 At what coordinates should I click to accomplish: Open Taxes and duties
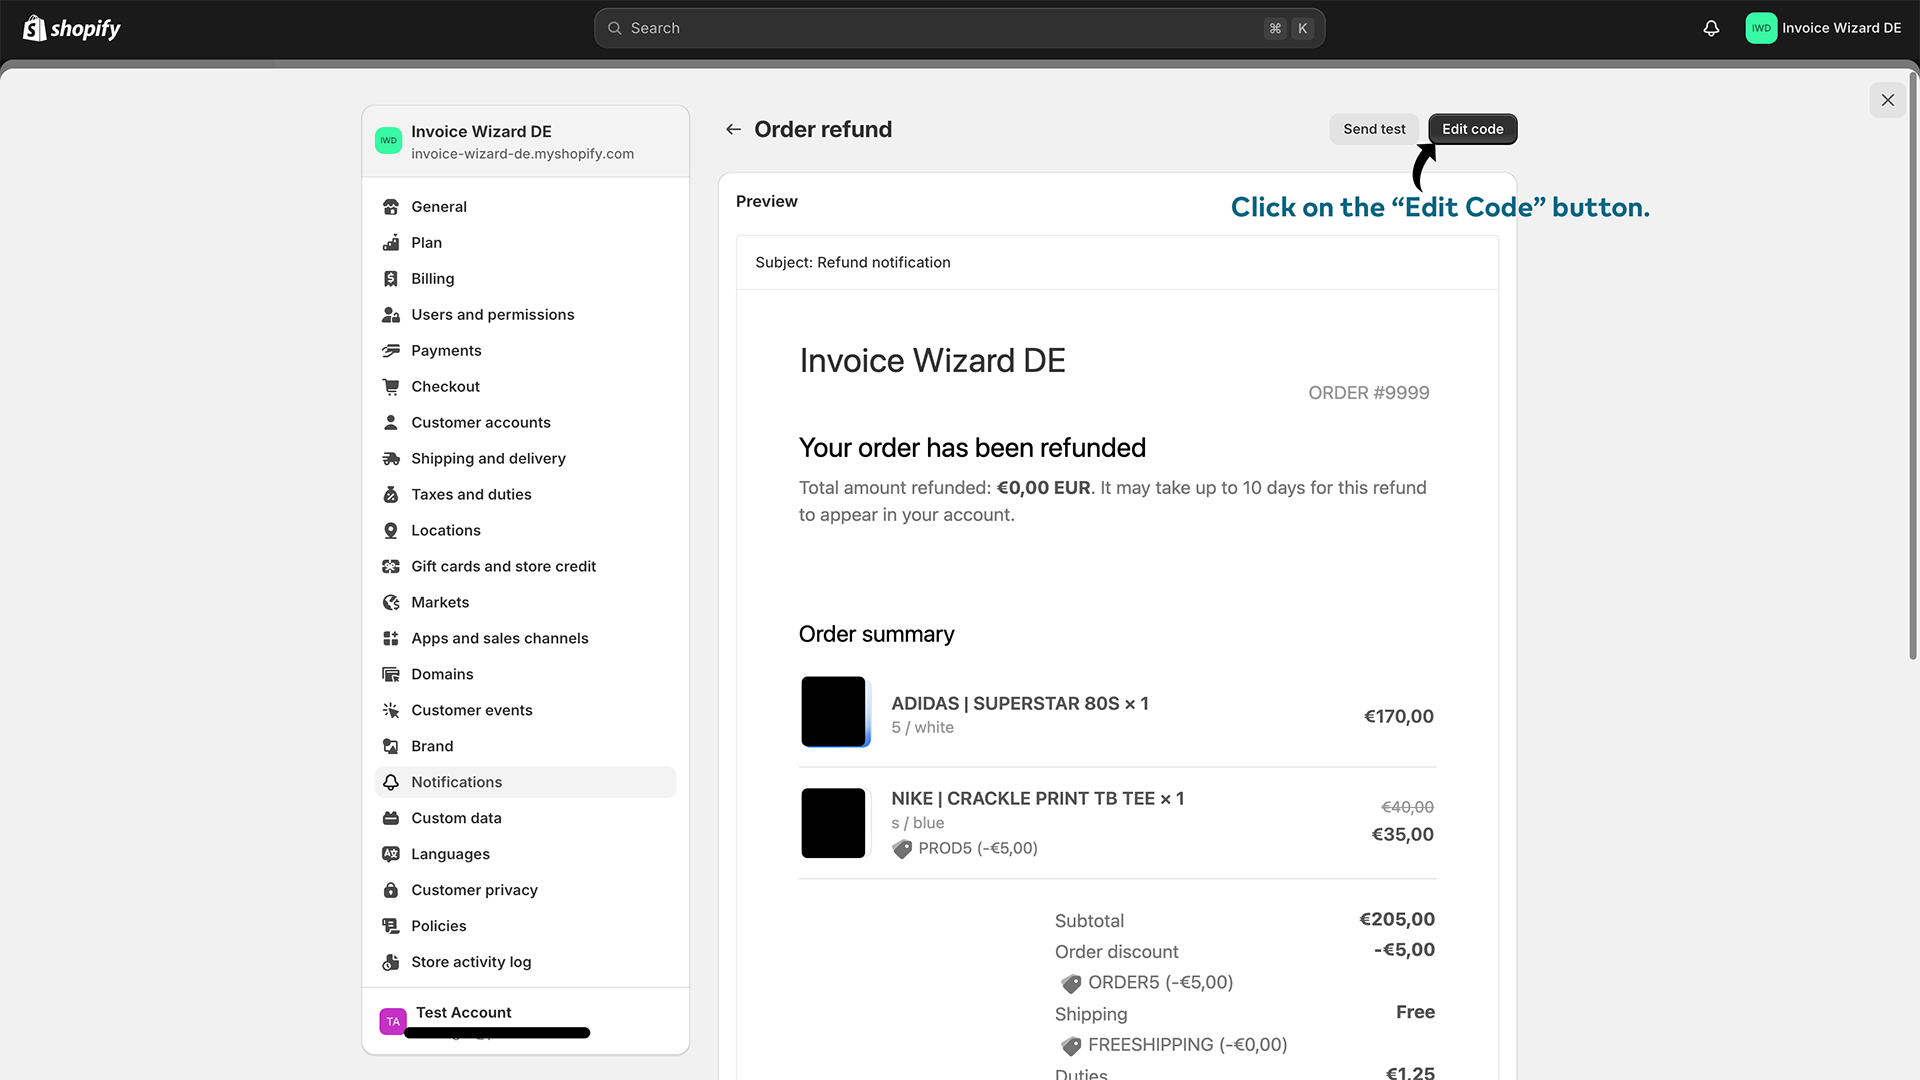pos(525,495)
